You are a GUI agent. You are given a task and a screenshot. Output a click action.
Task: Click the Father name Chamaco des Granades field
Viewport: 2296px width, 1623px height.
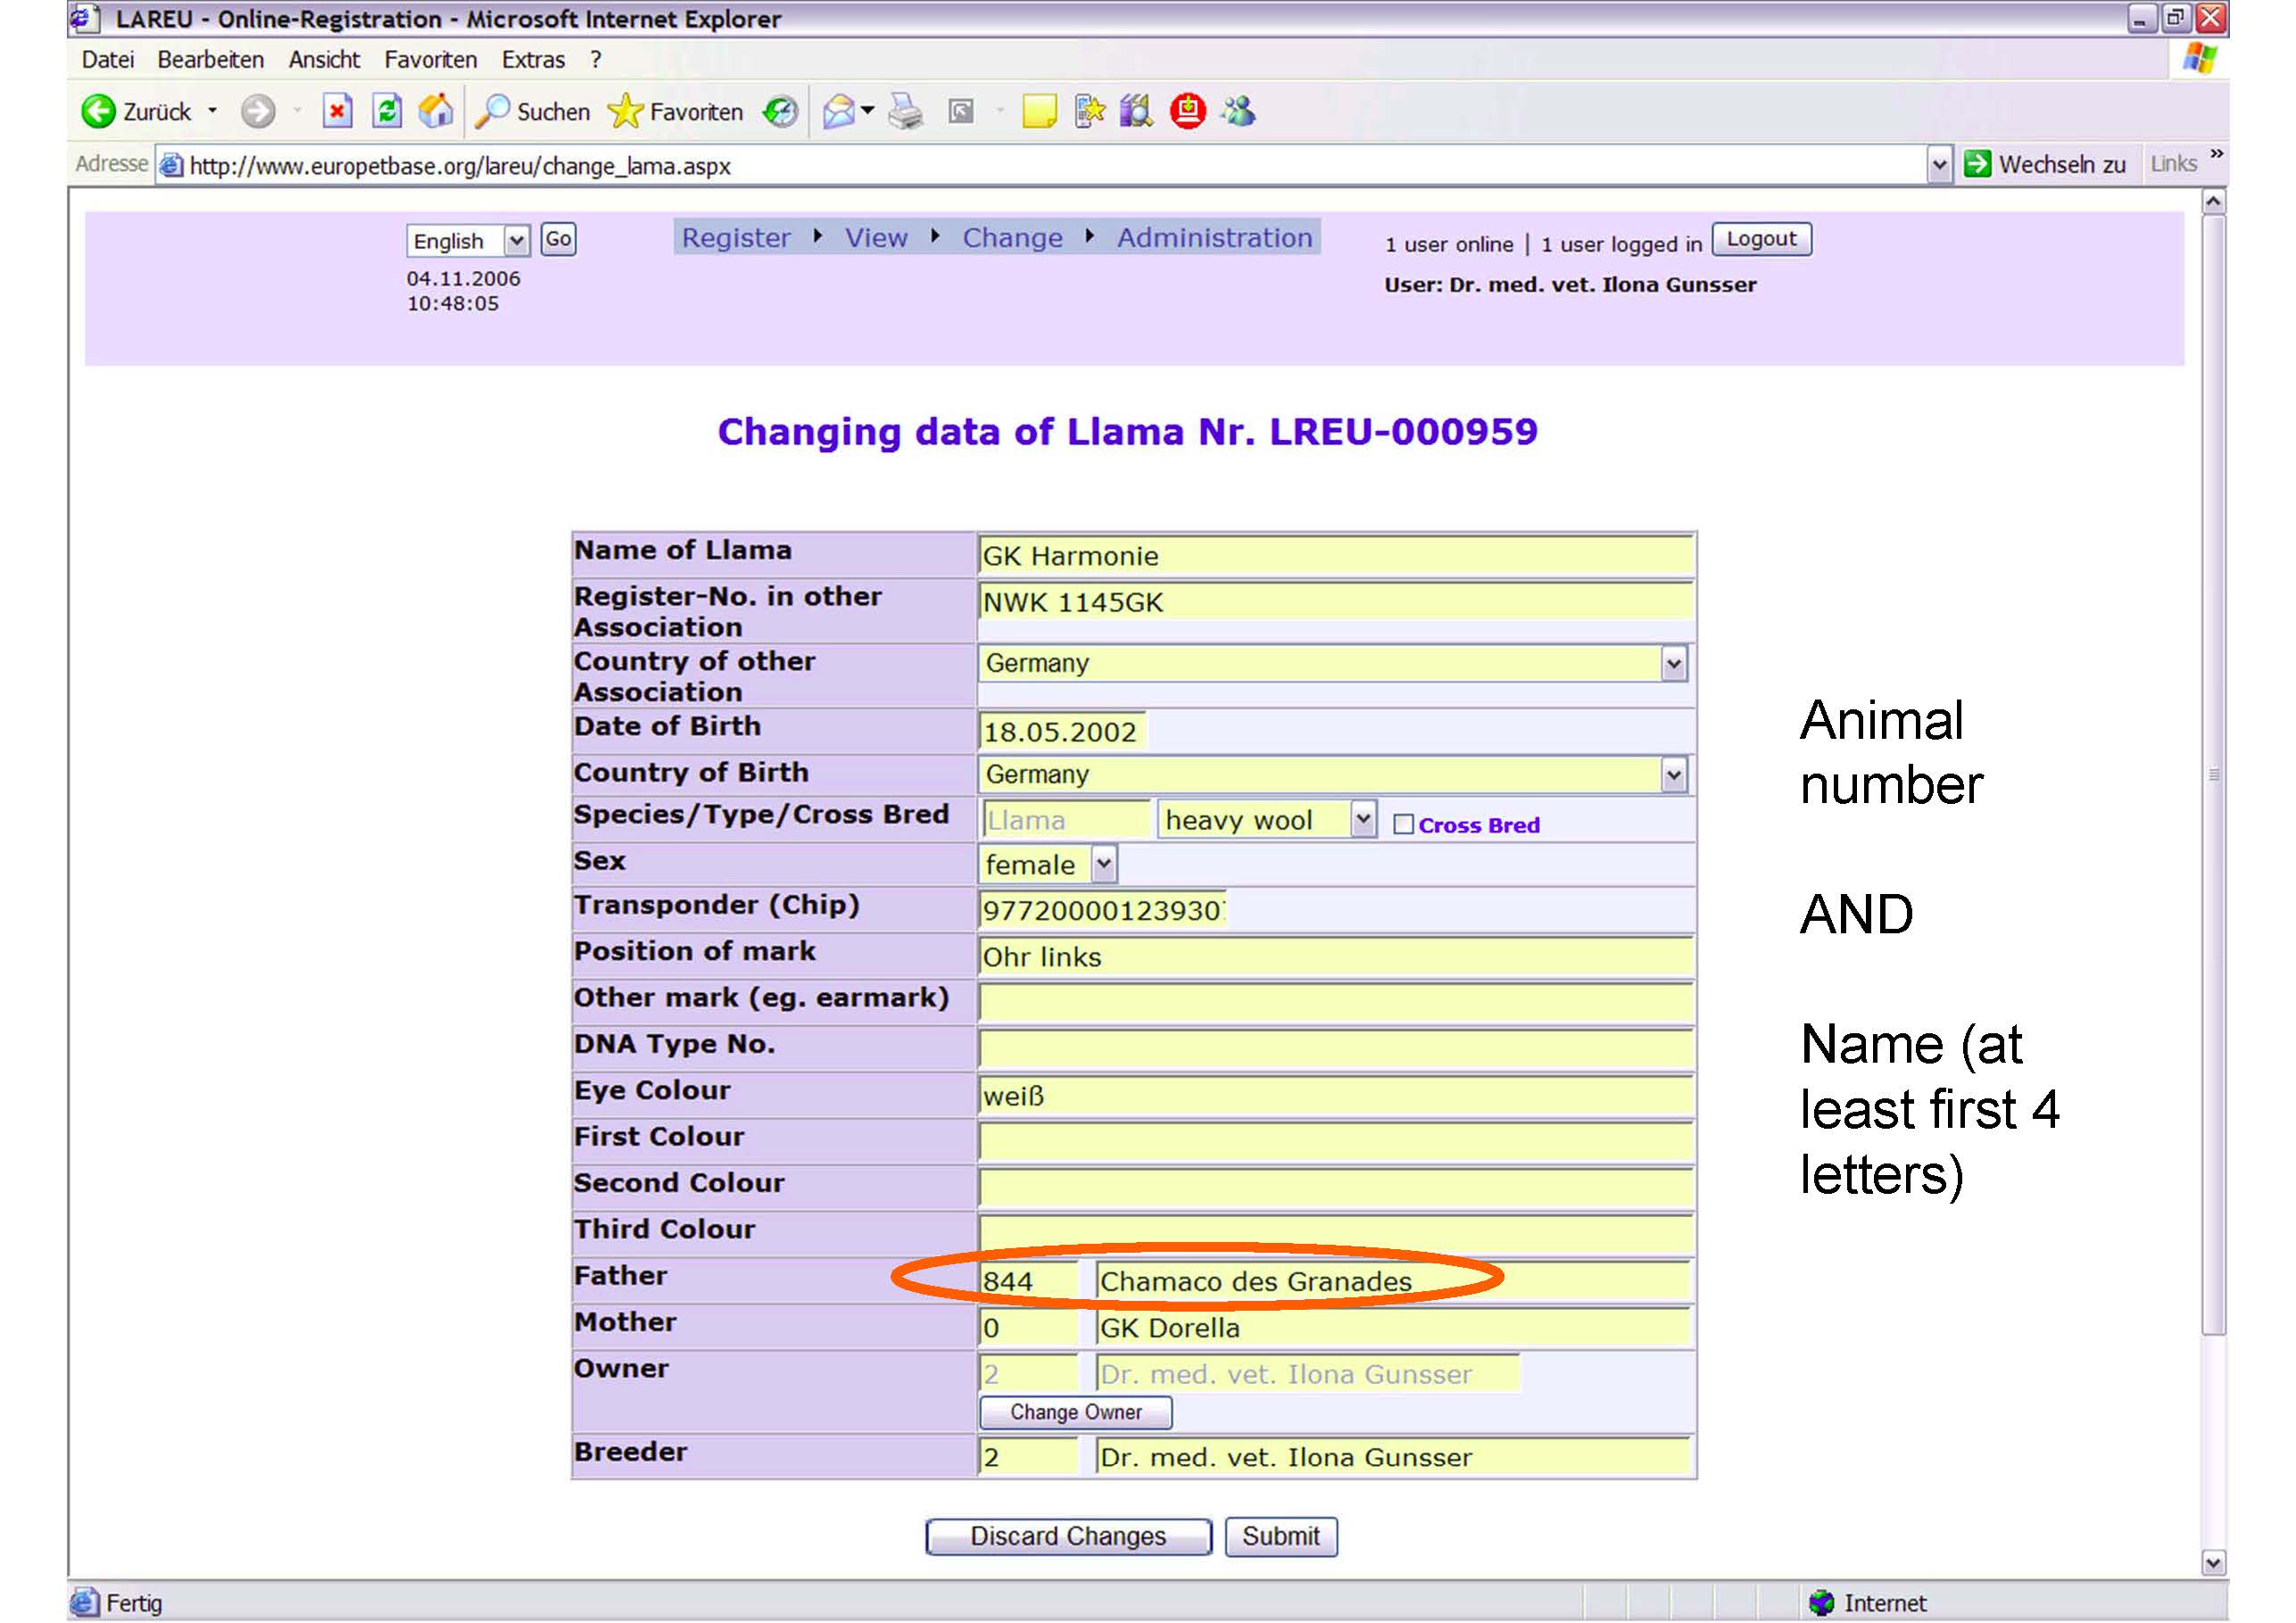pos(1393,1281)
